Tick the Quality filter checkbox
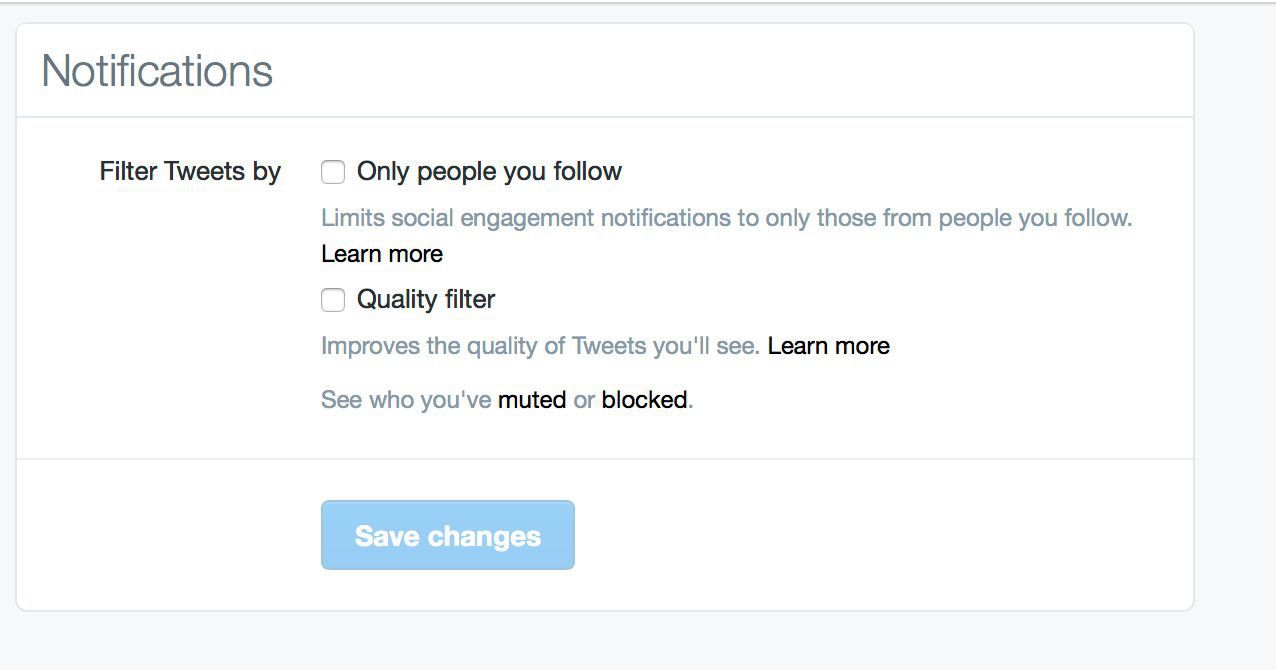Viewport: 1276px width, 670px height. point(333,300)
